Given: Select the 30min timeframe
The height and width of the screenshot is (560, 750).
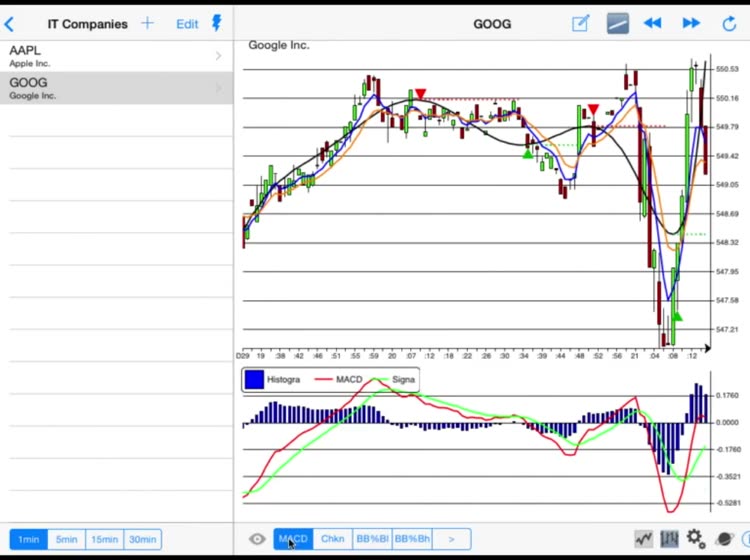Looking at the screenshot, I should pyautogui.click(x=143, y=539).
